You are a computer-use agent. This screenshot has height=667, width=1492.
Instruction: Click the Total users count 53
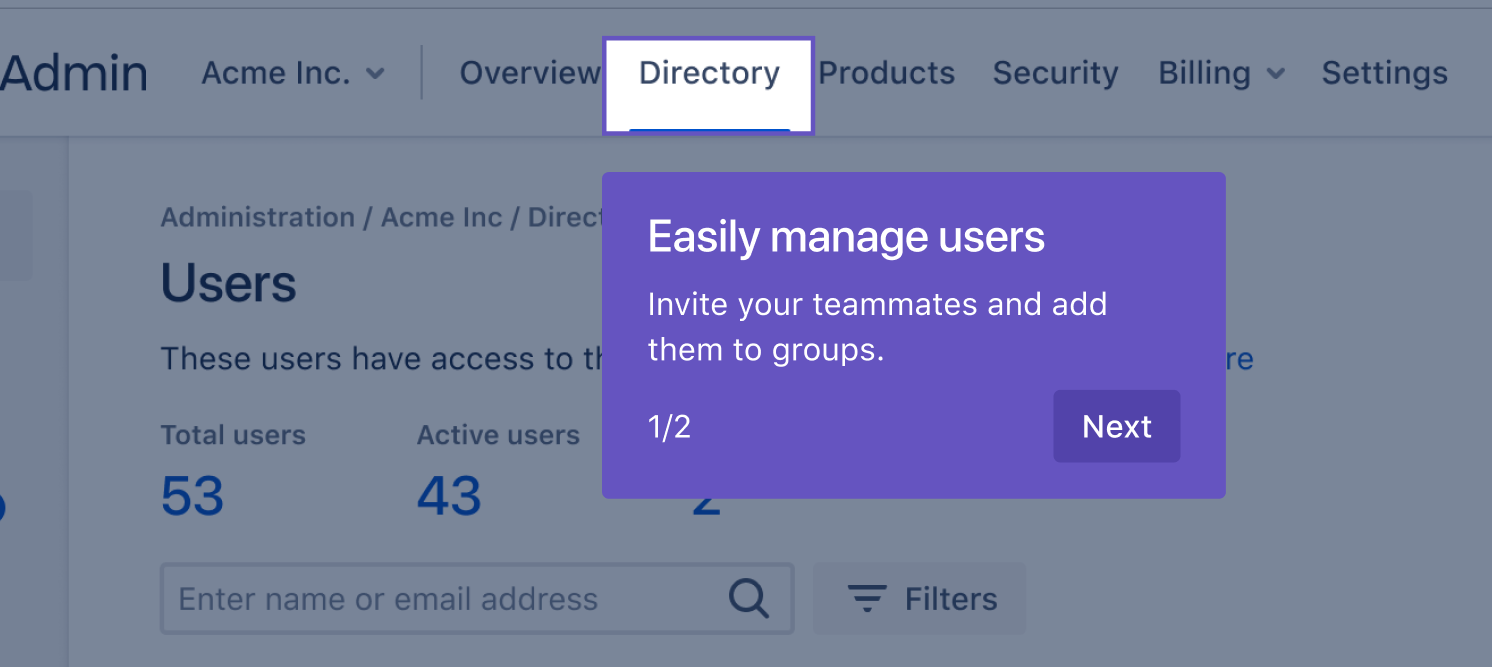(x=192, y=496)
